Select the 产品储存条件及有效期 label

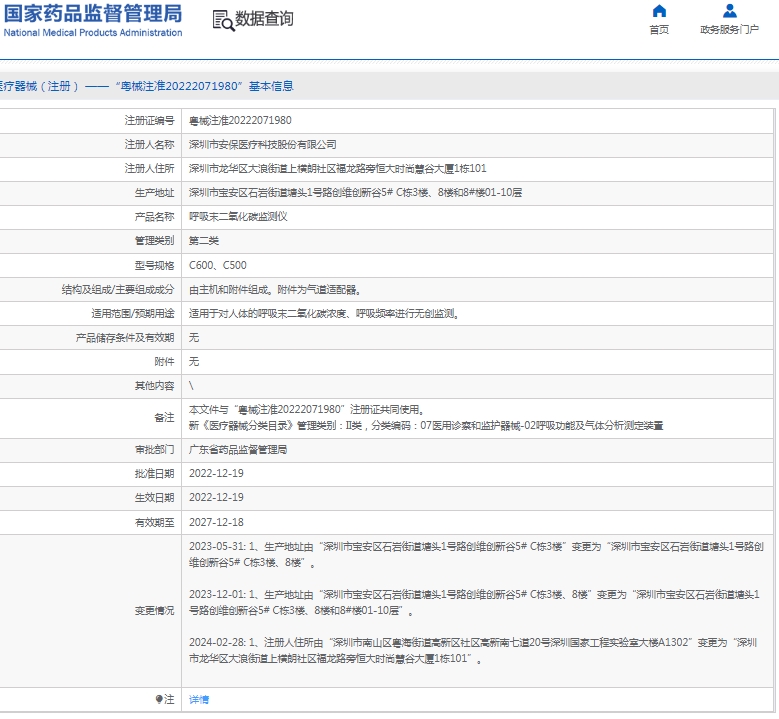[125, 338]
